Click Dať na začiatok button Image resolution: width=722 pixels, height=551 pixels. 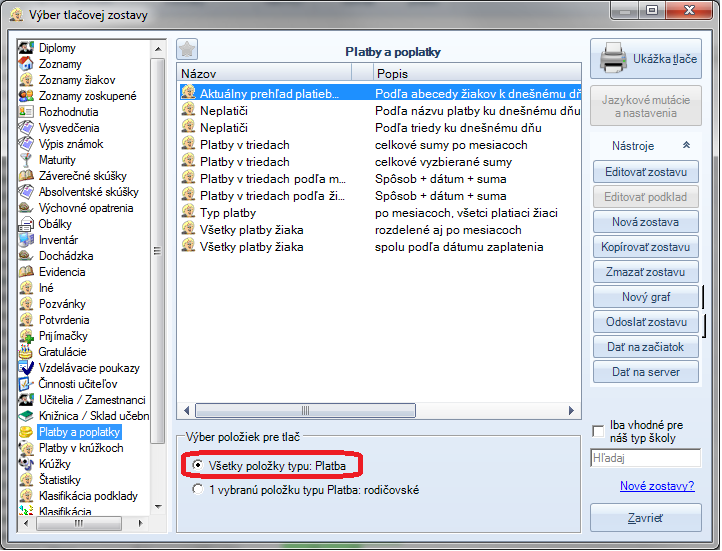click(x=646, y=347)
